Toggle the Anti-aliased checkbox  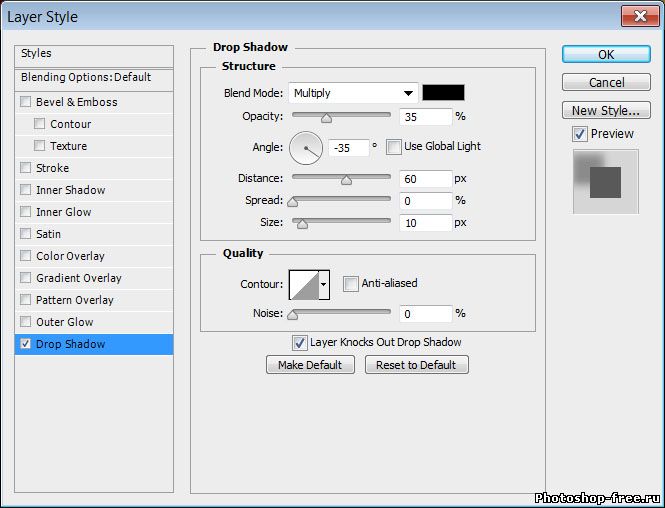(351, 284)
